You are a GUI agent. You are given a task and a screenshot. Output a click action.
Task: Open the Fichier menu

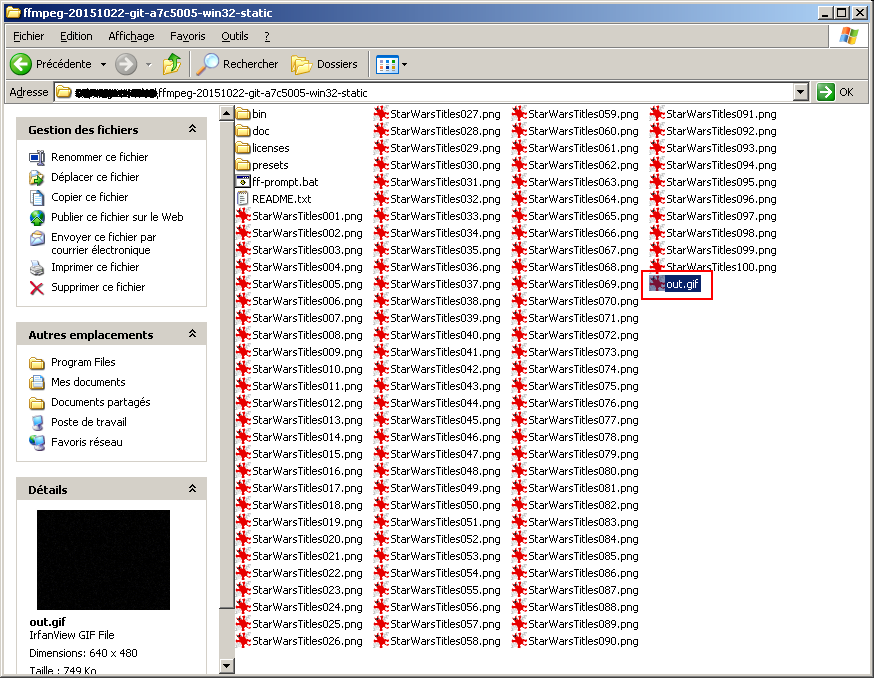(x=29, y=36)
